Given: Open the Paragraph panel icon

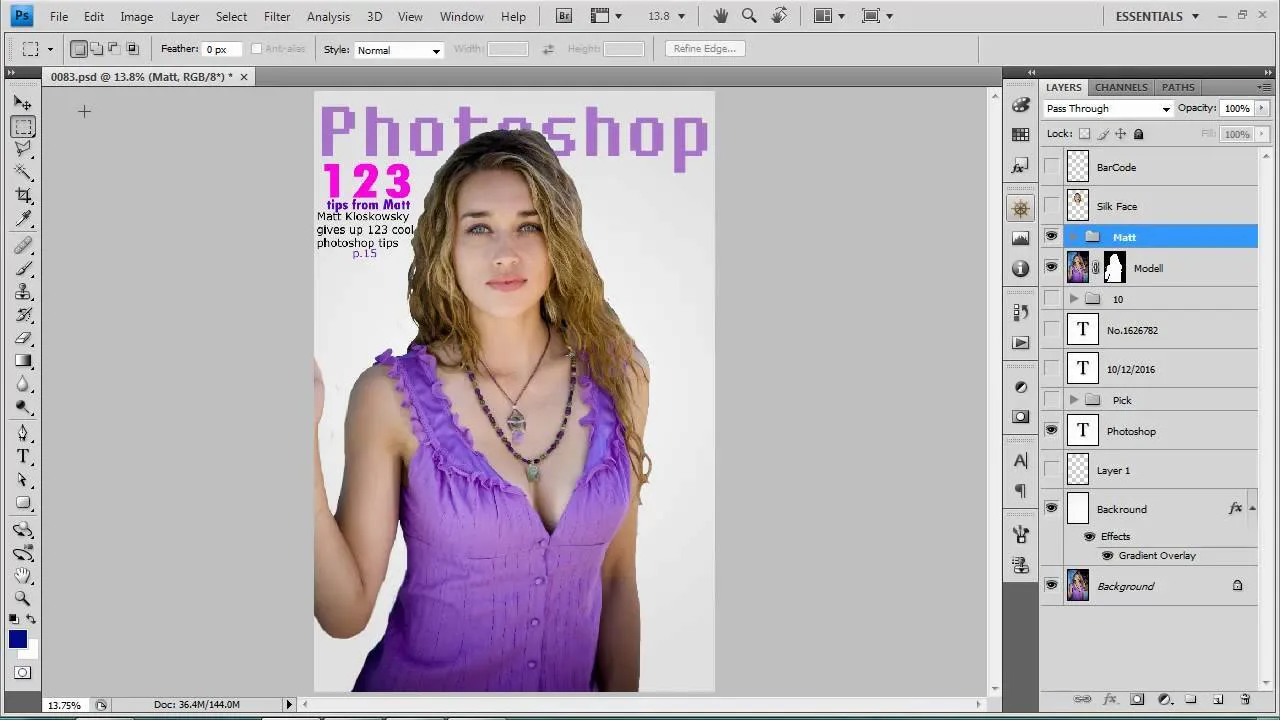Looking at the screenshot, I should (1021, 490).
